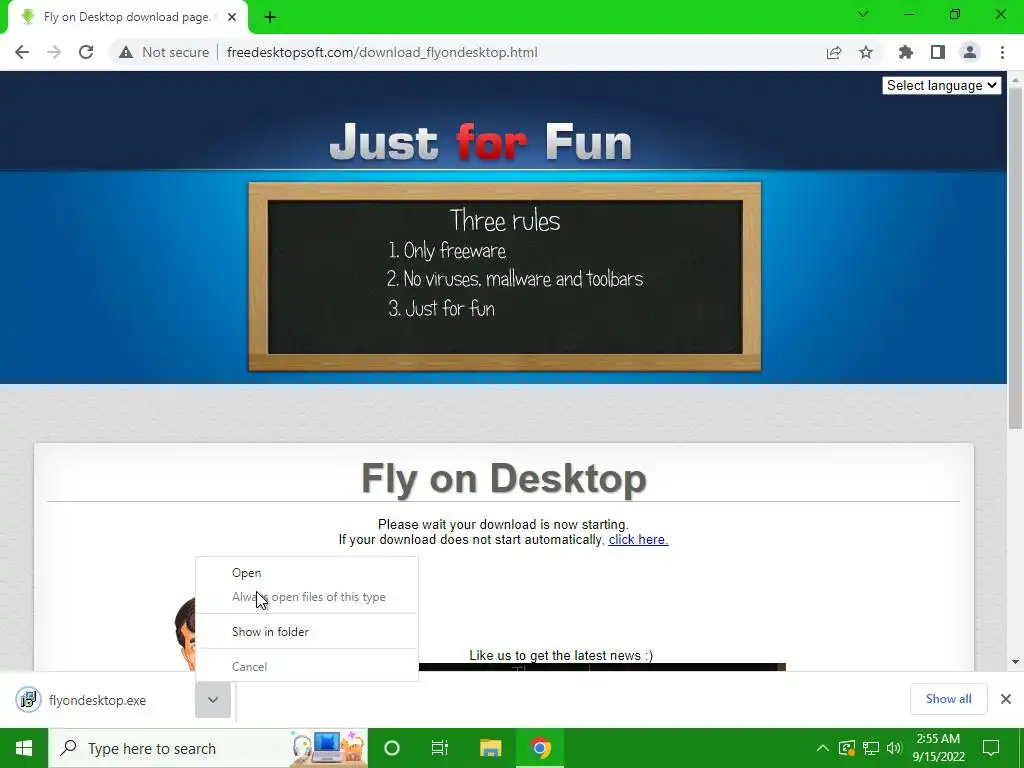
Task: Open the Select language dropdown
Action: pos(941,86)
